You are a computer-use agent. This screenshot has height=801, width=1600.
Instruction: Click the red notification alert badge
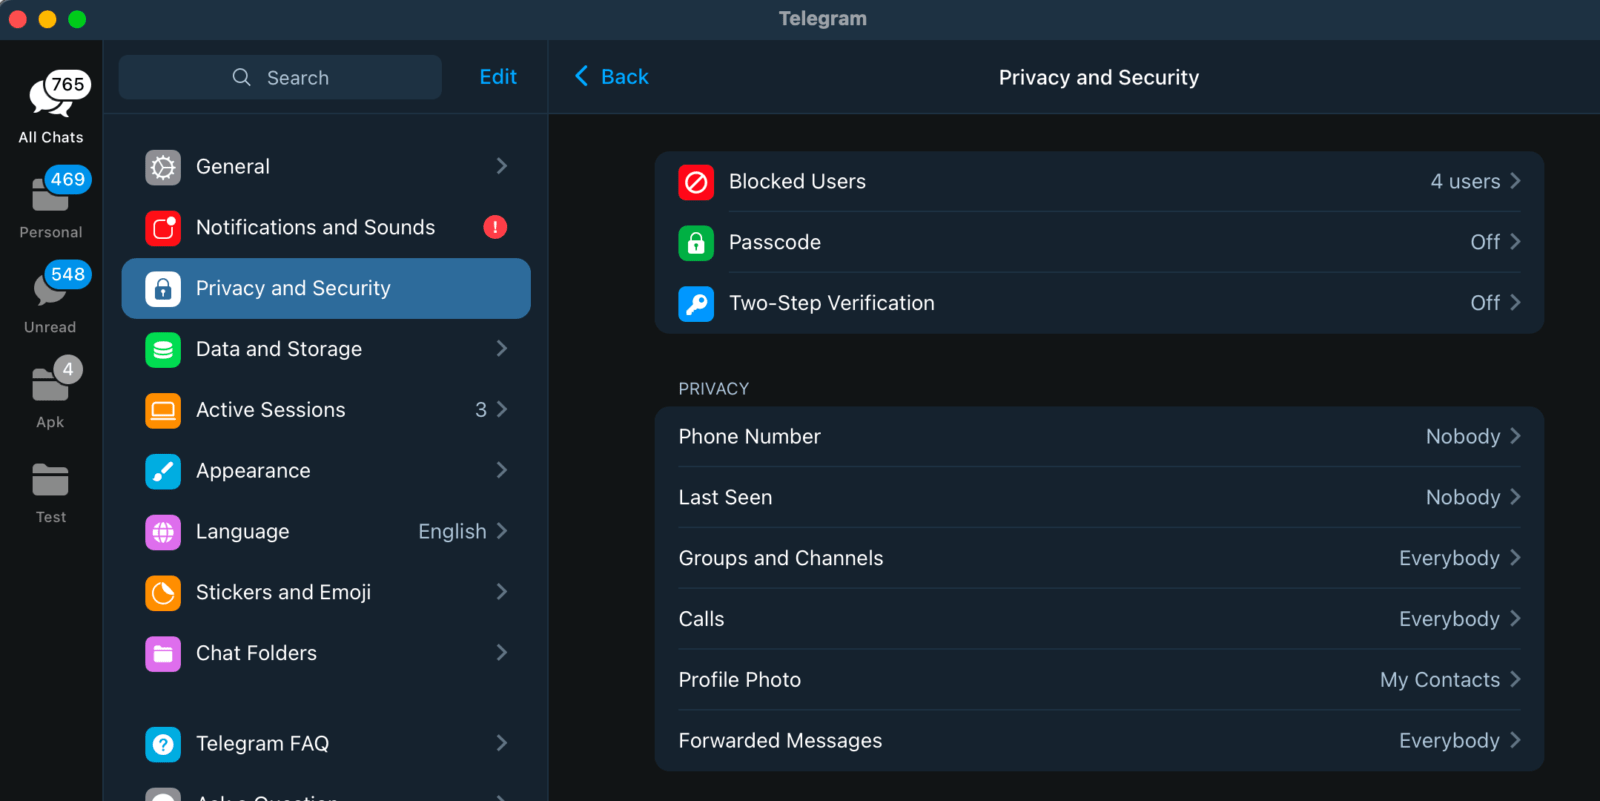click(495, 227)
